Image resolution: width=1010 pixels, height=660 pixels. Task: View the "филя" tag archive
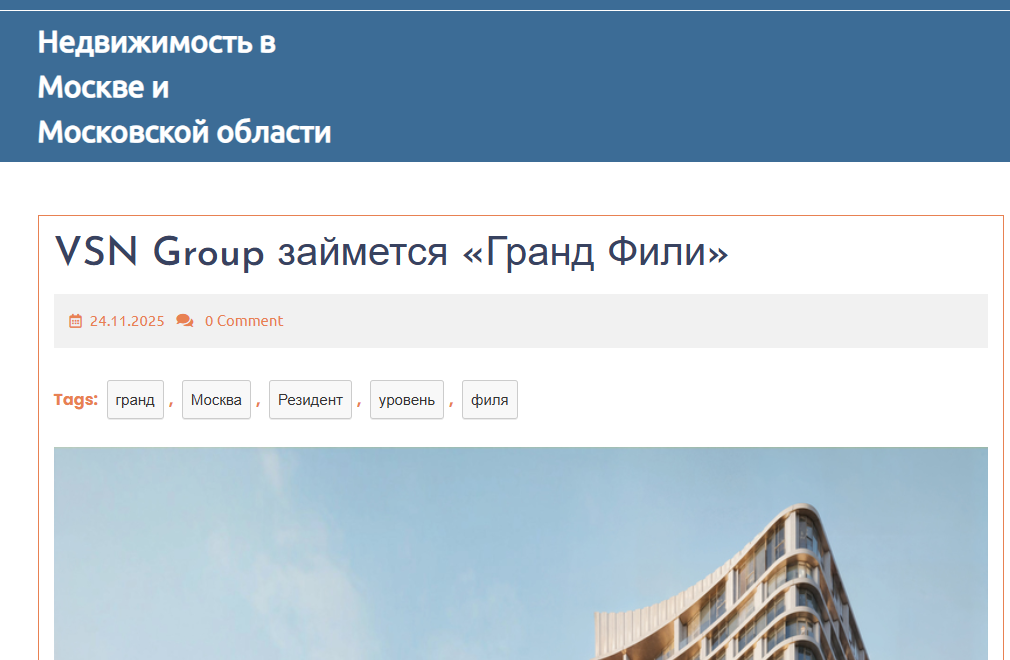(x=489, y=399)
